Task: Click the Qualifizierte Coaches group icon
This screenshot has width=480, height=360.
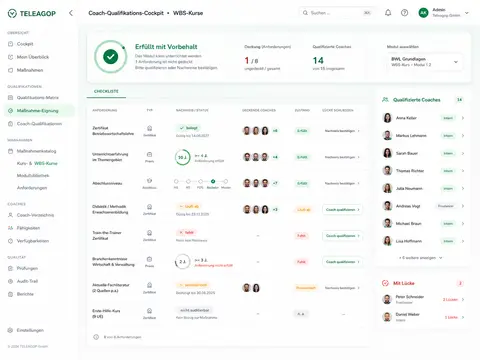Action: point(385,100)
